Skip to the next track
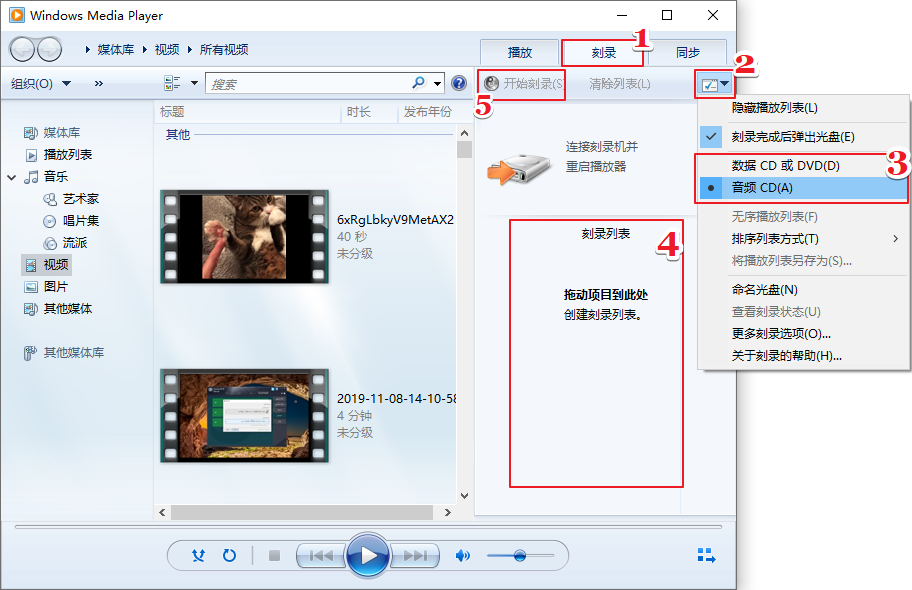This screenshot has width=912, height=590. coord(415,556)
